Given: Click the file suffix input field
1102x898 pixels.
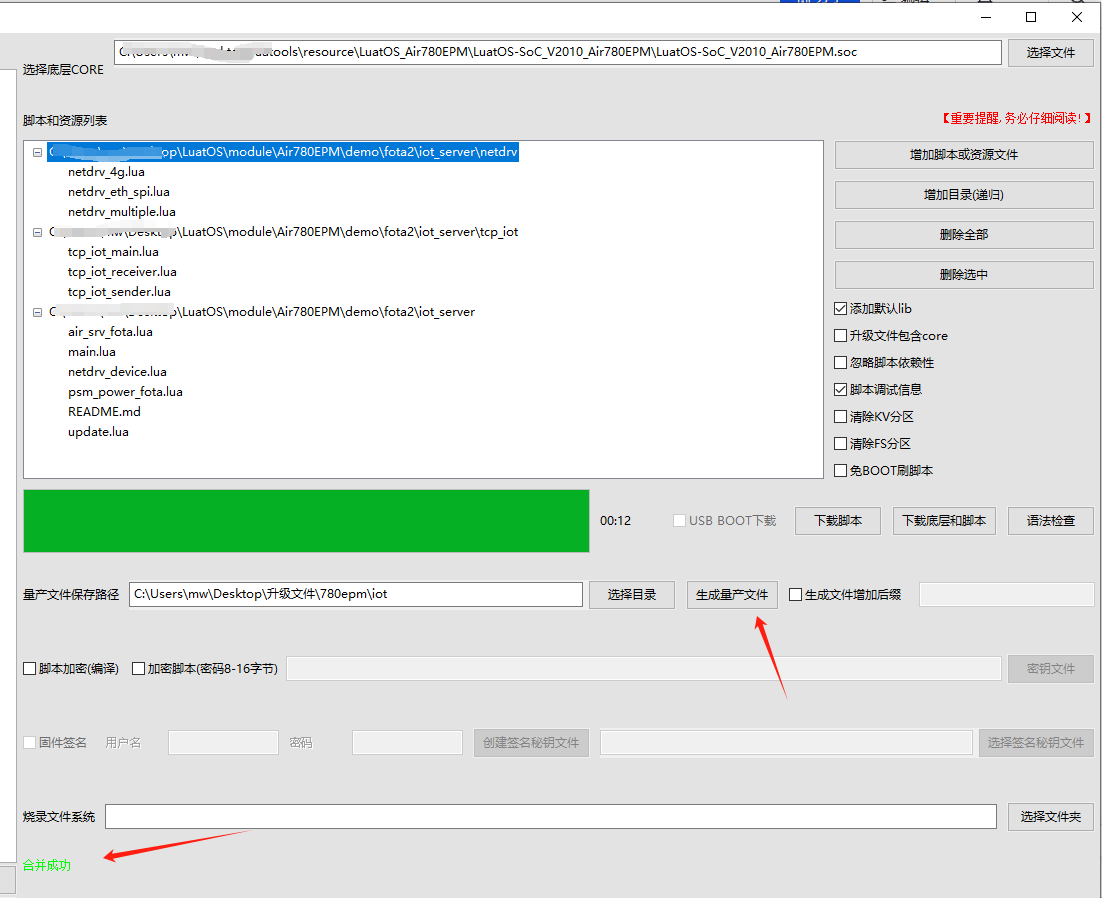Looking at the screenshot, I should pos(1006,594).
